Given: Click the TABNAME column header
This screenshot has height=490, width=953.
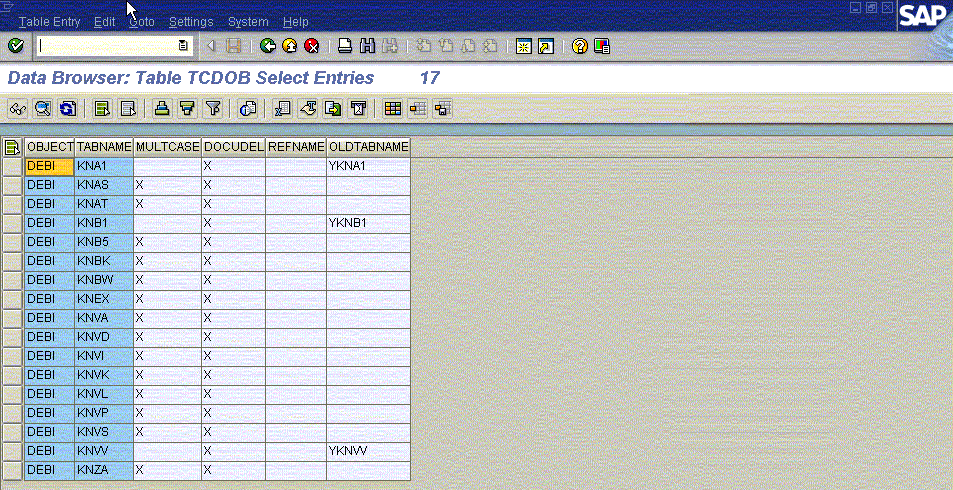Looking at the screenshot, I should pos(104,147).
